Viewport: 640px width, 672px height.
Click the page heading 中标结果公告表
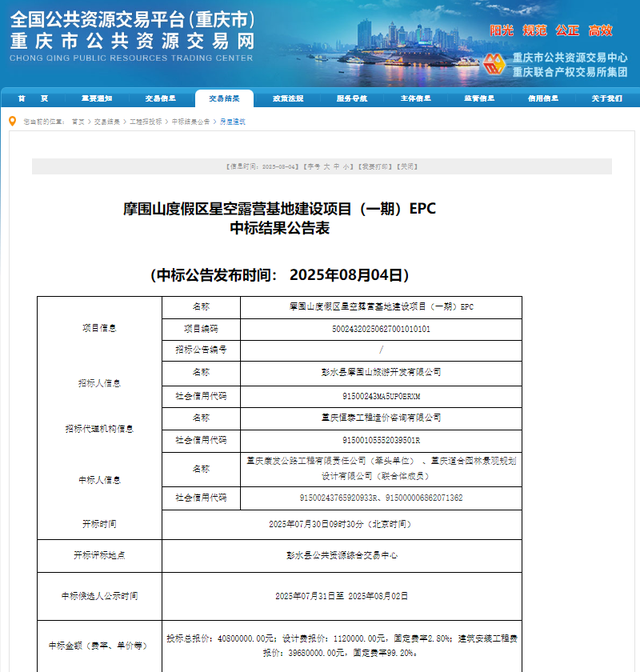279,228
